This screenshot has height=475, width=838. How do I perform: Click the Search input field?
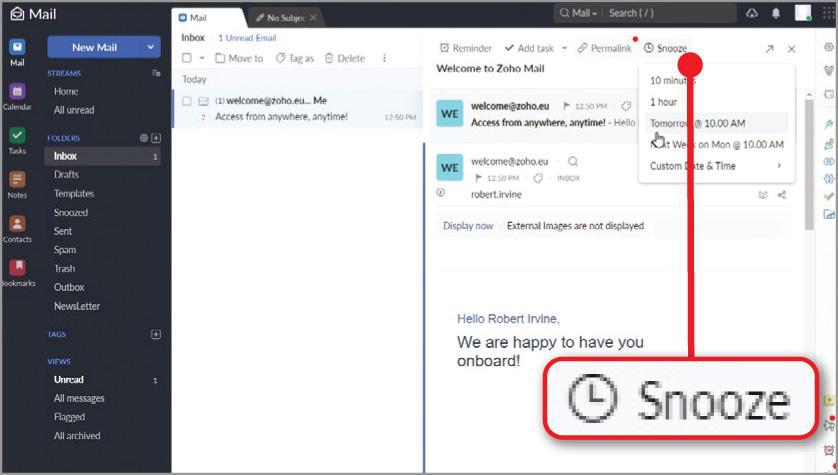pyautogui.click(x=671, y=13)
